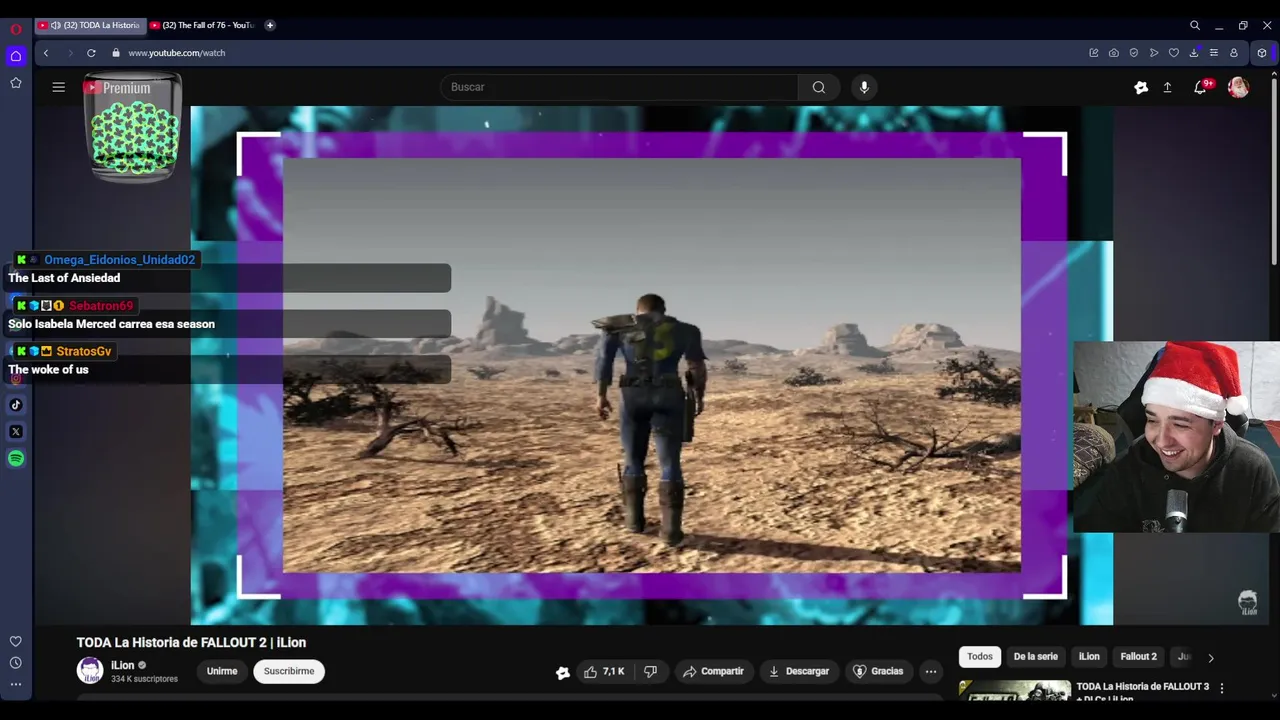1280x720 pixels.
Task: Click the YouTube upload arrow icon
Action: point(1167,88)
